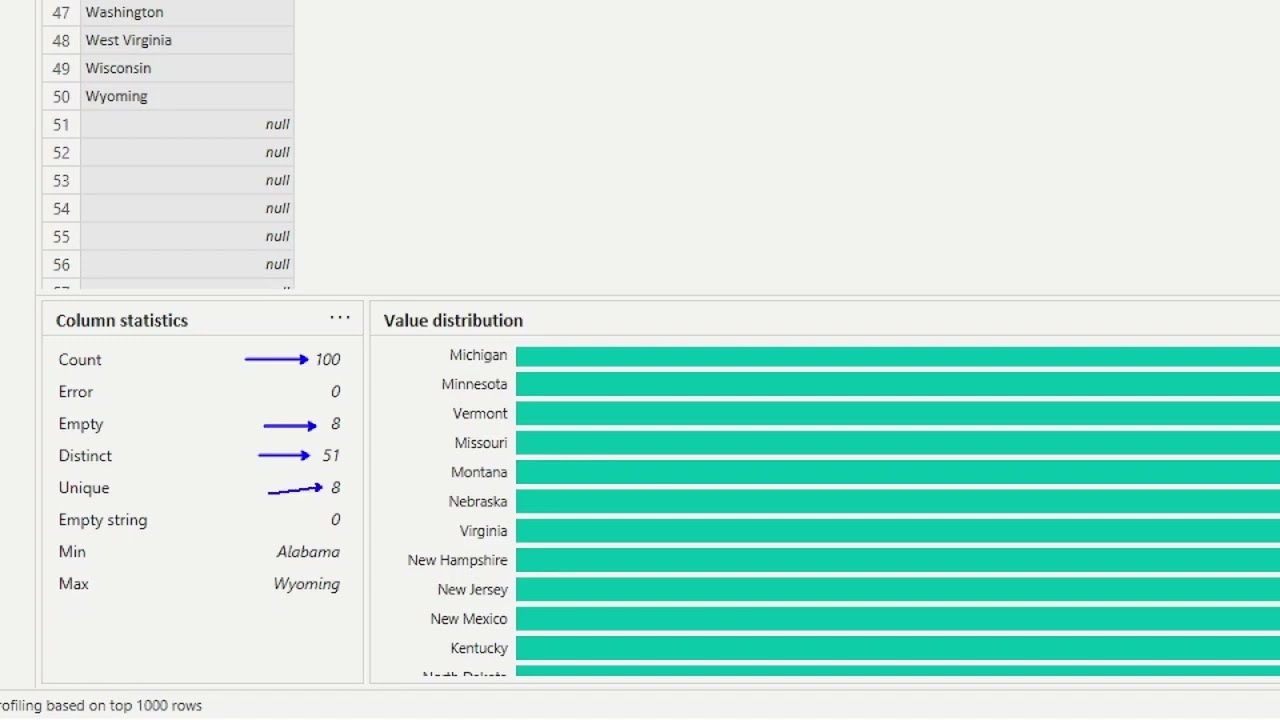Click row number 55 header

pos(61,236)
